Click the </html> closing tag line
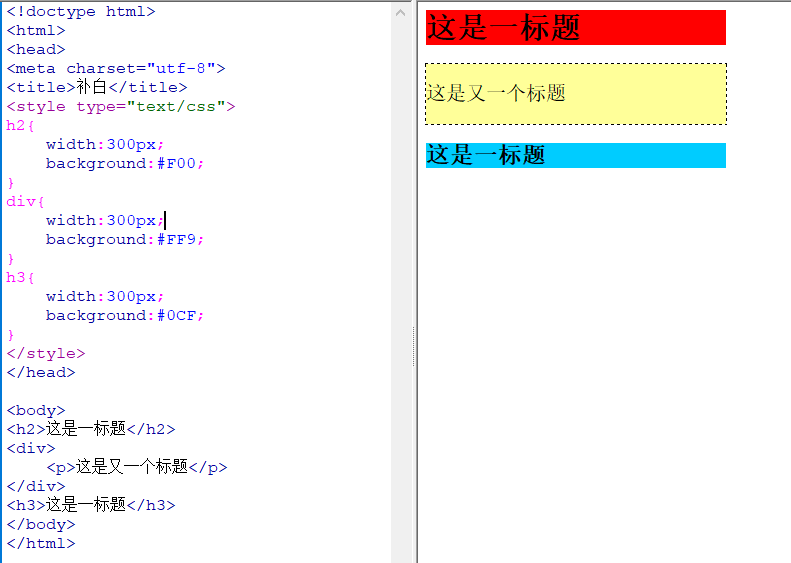The image size is (791, 563). pyautogui.click(x=41, y=543)
